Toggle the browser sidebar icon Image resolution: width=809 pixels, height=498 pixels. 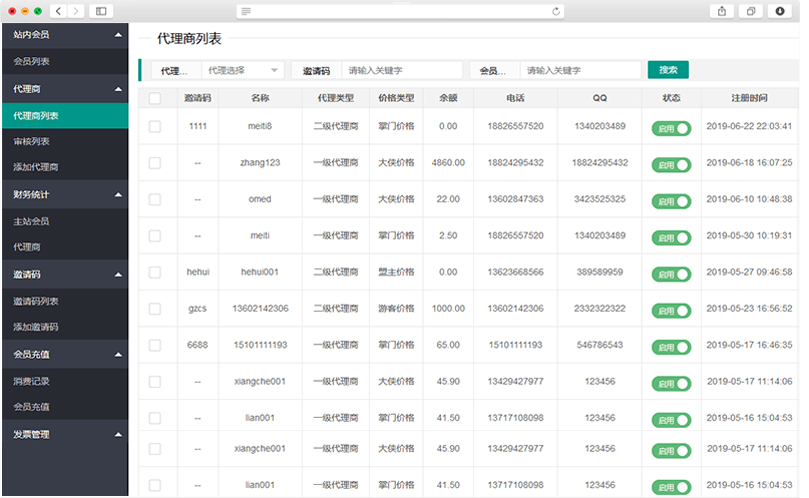coord(101,11)
